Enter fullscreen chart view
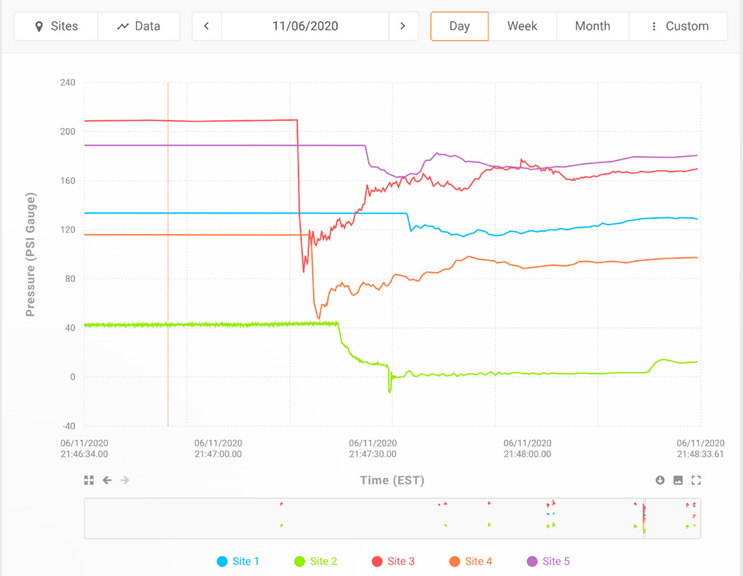 696,481
